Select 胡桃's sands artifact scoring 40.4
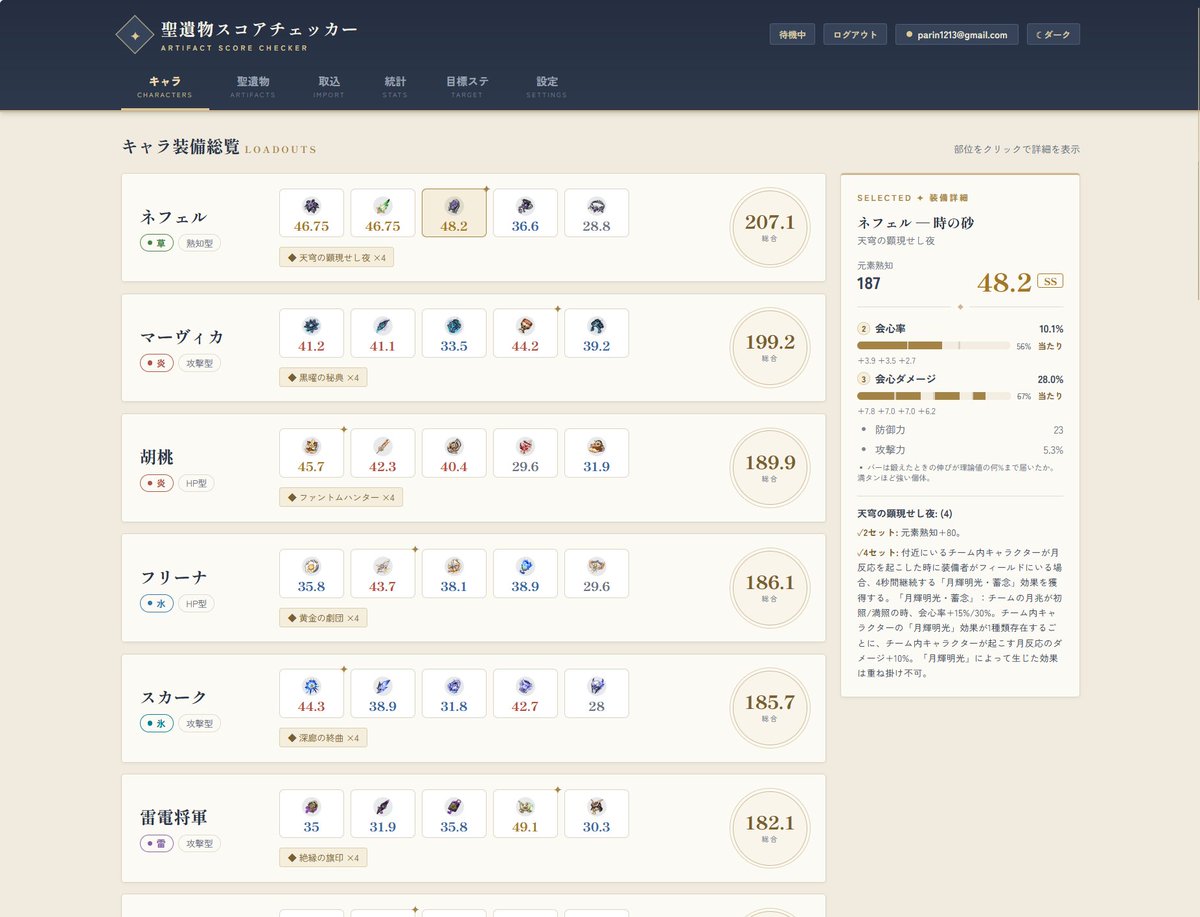The image size is (1200, 917). coord(454,453)
